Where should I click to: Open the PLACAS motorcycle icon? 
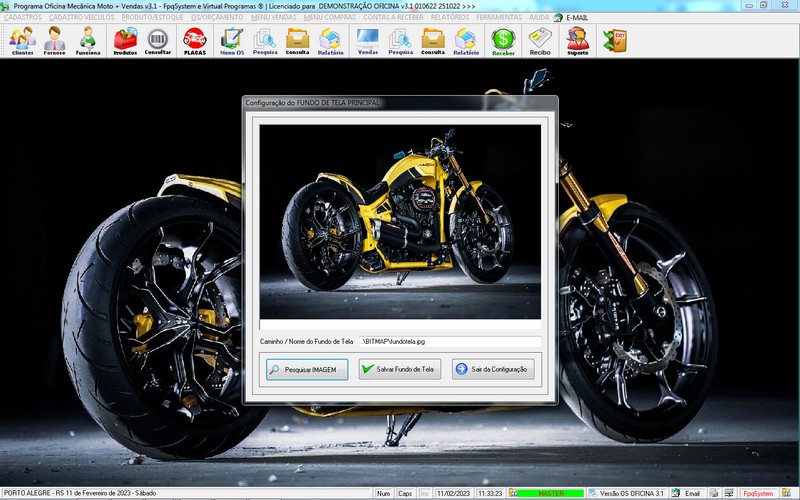click(194, 41)
